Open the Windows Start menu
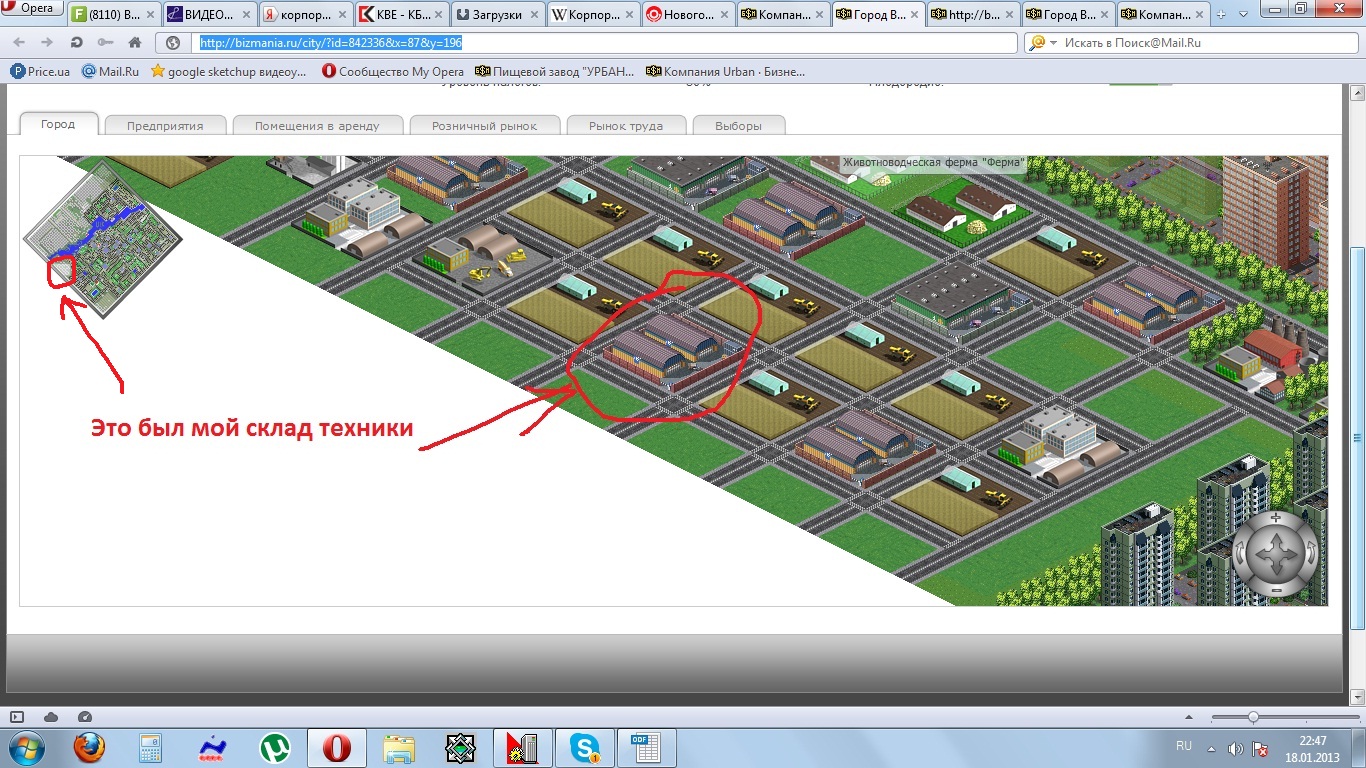 coord(27,748)
